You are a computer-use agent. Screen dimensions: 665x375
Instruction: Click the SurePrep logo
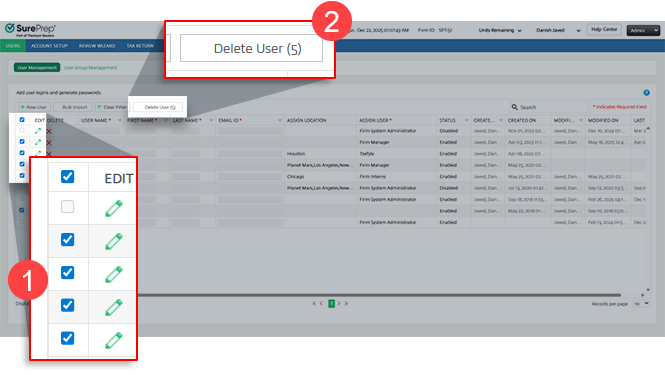pos(30,30)
